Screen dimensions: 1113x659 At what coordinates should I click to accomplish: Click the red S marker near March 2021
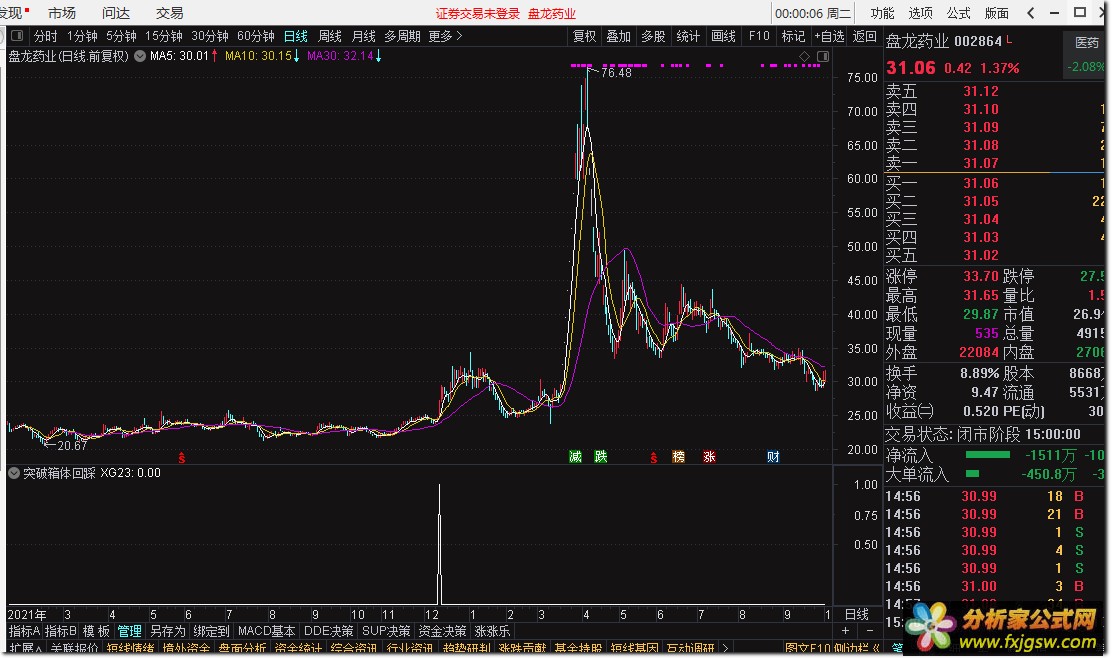(182, 458)
